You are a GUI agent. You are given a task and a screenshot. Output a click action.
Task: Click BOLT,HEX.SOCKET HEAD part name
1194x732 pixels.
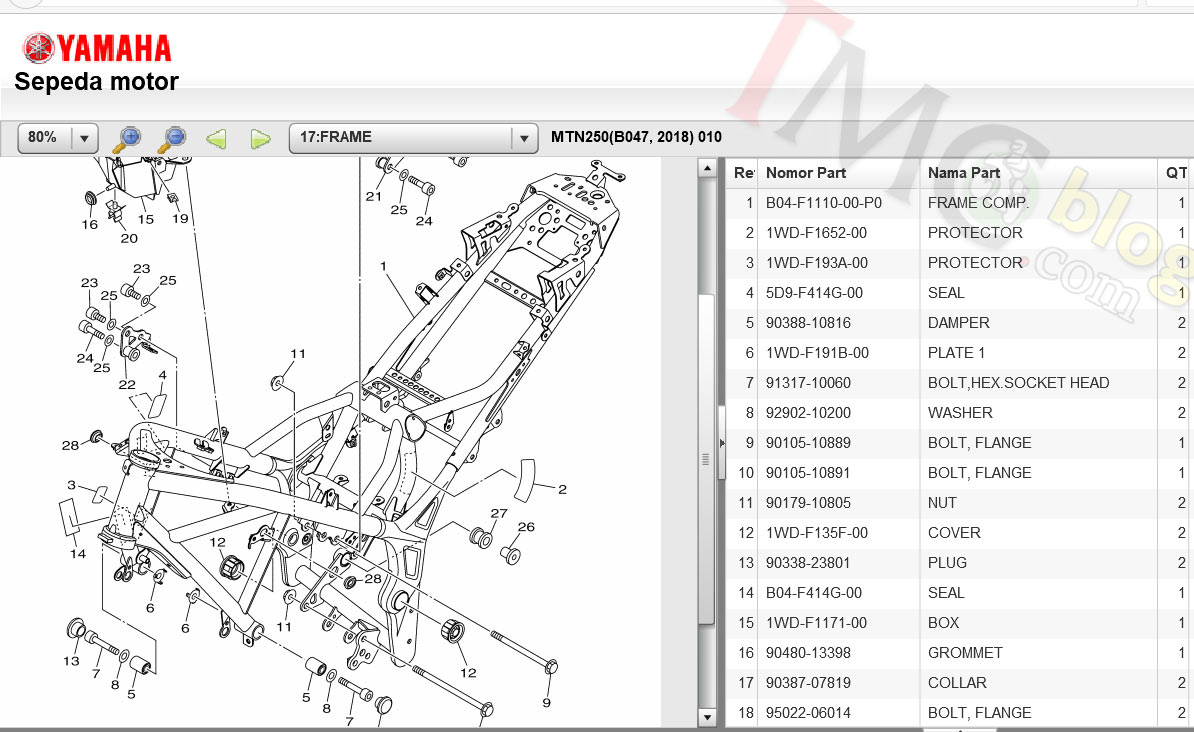pyautogui.click(x=1018, y=383)
